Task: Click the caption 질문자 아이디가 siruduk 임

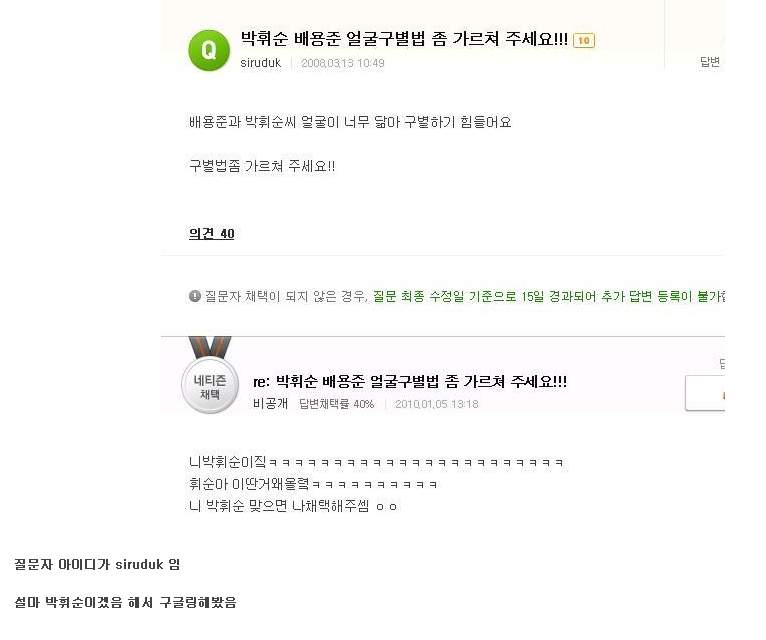Action: point(97,565)
